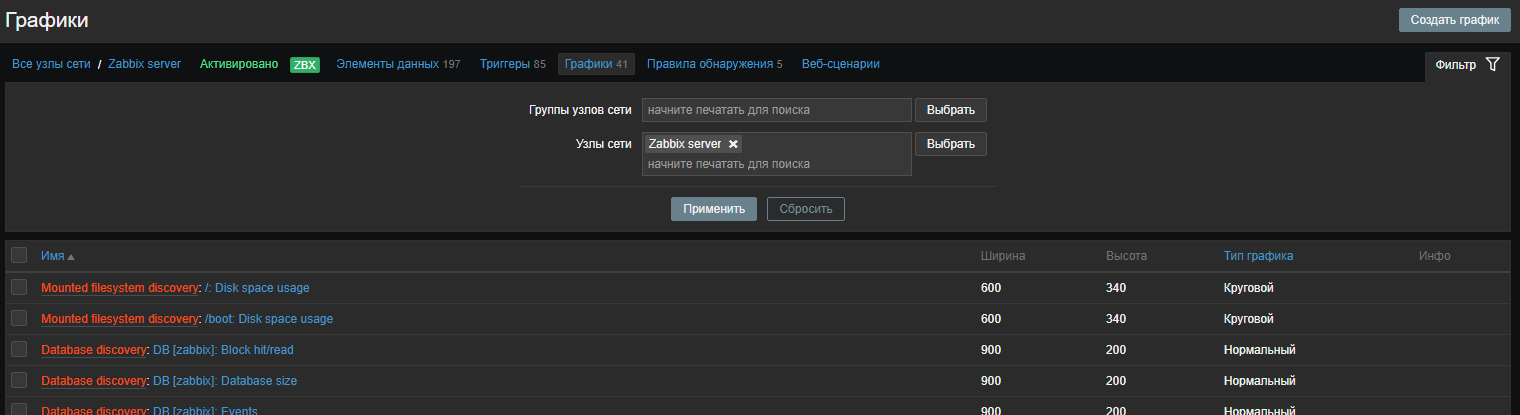Check the '/boot: Disk space usage' row checkbox
The height and width of the screenshot is (415, 1520).
point(19,319)
